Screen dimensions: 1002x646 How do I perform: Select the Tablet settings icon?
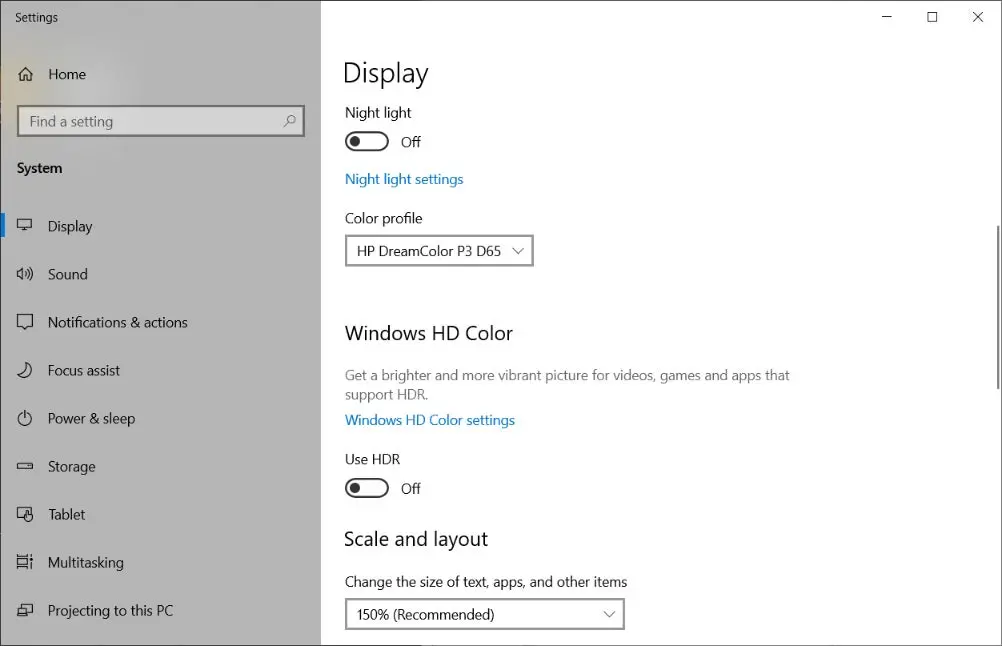coord(24,514)
